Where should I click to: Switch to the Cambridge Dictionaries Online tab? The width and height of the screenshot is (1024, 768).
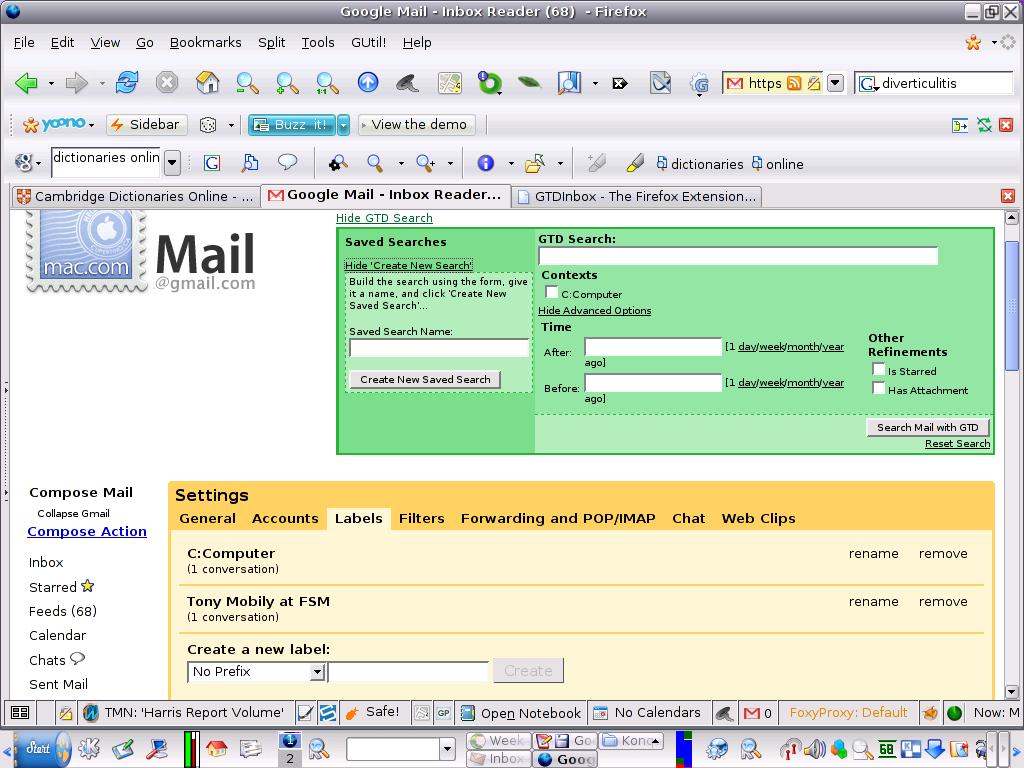coord(136,196)
